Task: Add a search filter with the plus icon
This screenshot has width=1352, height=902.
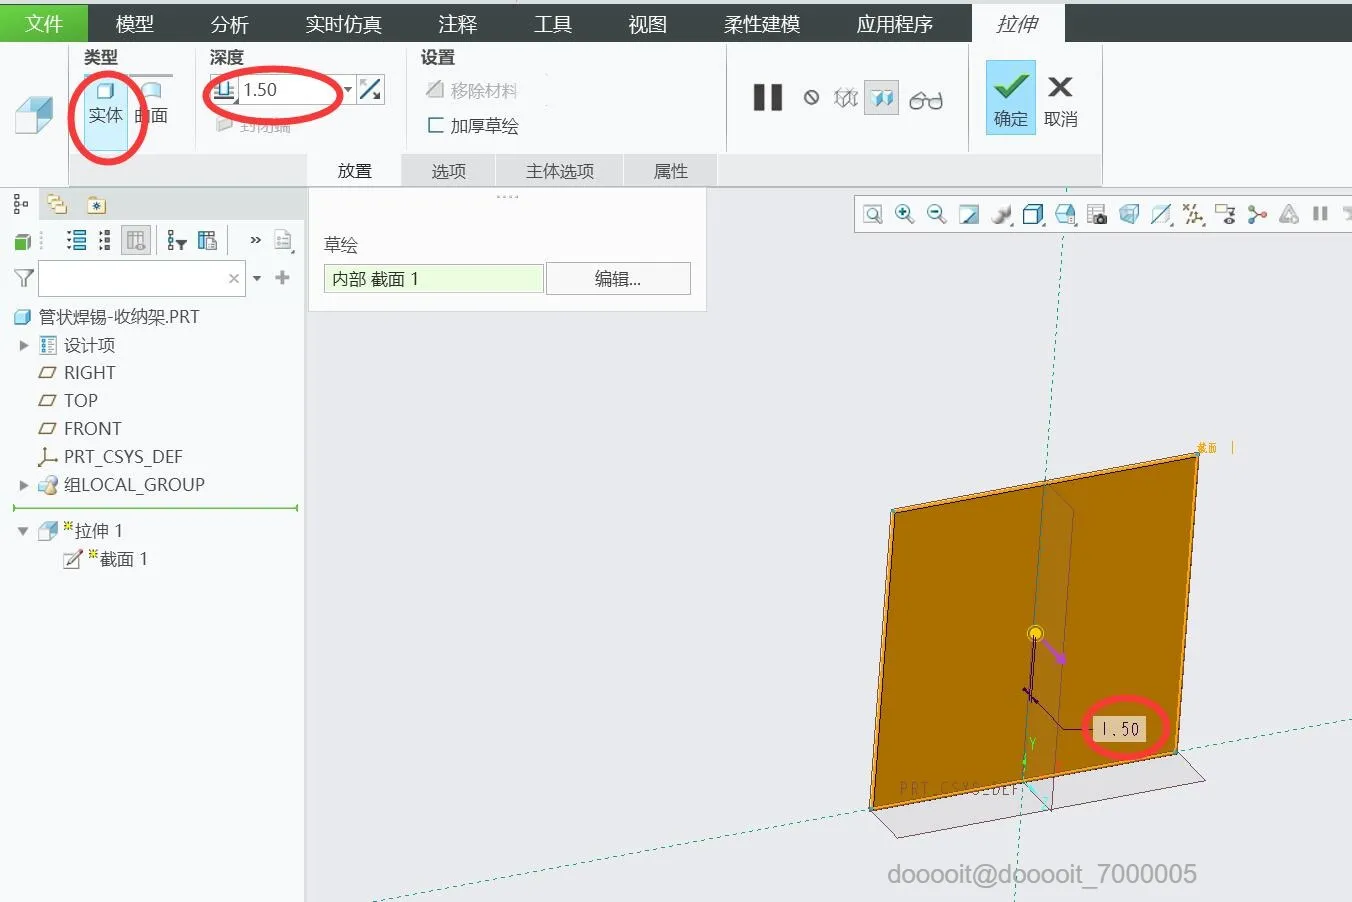Action: click(283, 278)
